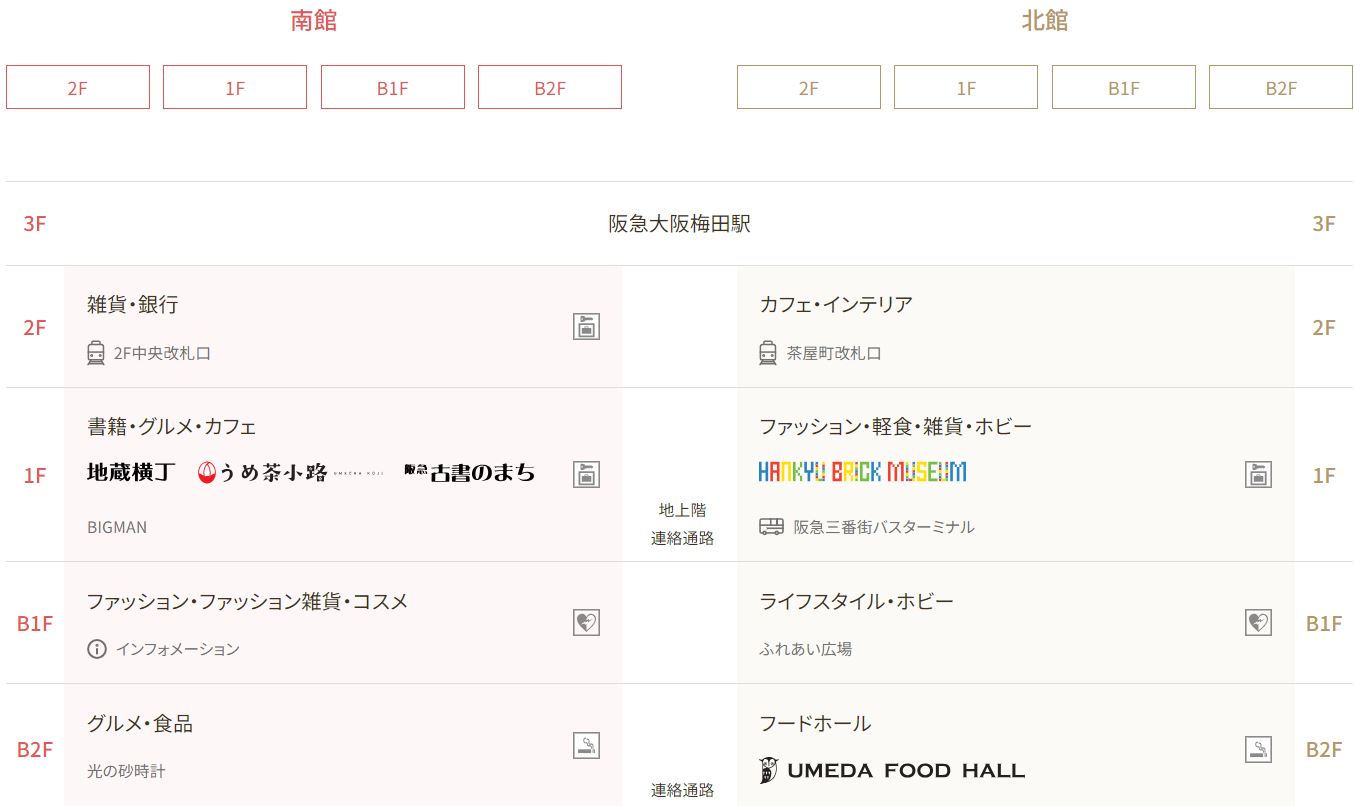Click the smoking area icon on South B2F
Viewport: 1354px width, 806px height.
586,745
